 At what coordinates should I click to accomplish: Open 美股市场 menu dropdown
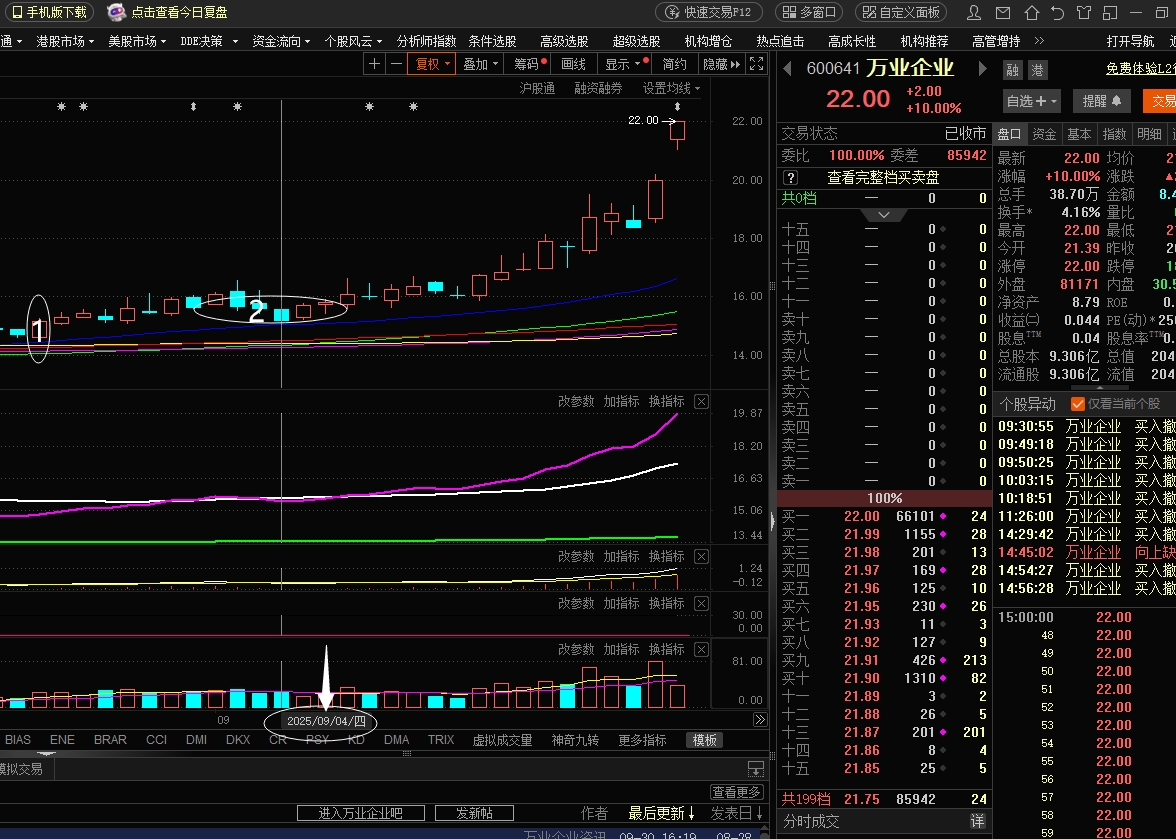pos(137,41)
